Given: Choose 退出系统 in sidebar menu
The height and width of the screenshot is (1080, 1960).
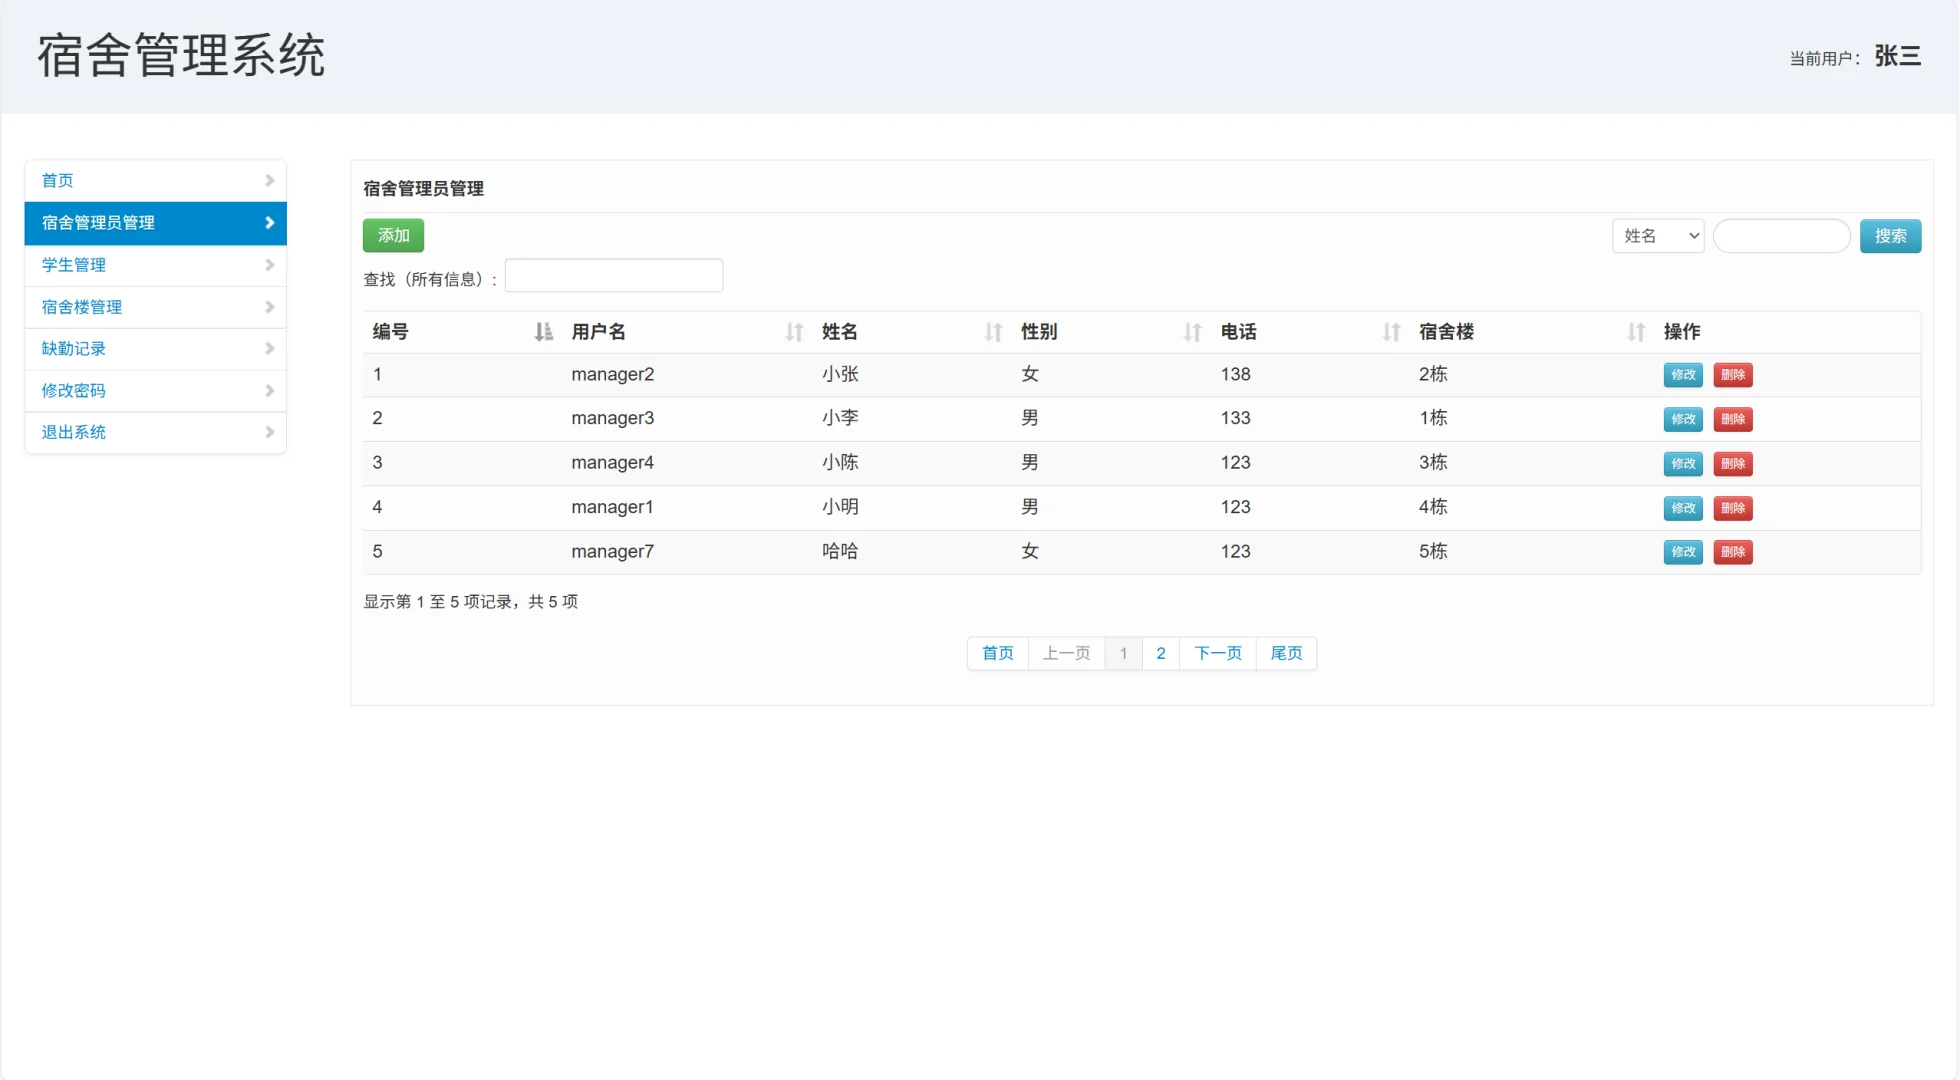Looking at the screenshot, I should coord(74,432).
